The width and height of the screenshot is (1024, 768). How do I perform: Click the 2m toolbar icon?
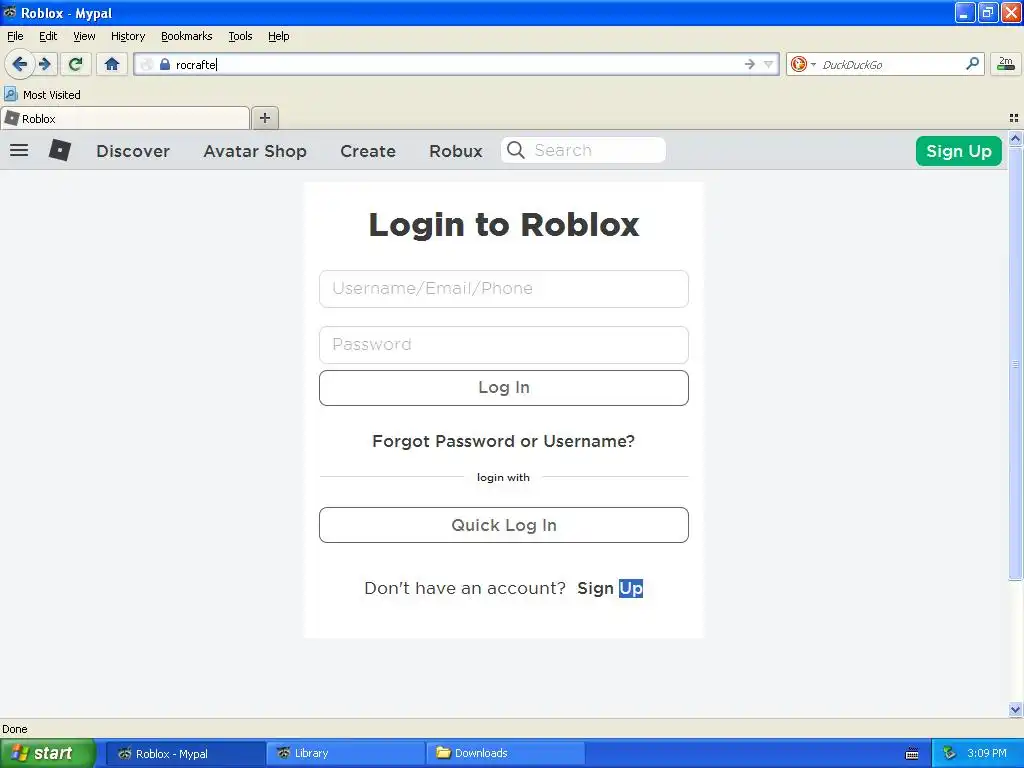tap(1006, 63)
